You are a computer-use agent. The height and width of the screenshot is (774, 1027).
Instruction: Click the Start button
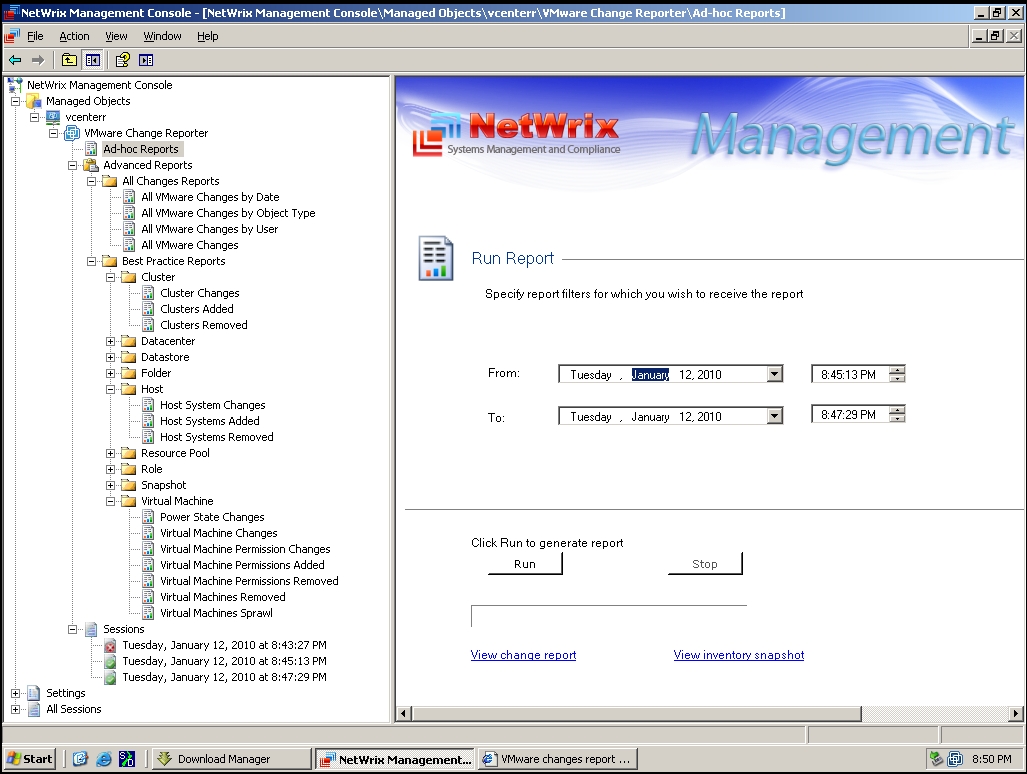(x=30, y=759)
